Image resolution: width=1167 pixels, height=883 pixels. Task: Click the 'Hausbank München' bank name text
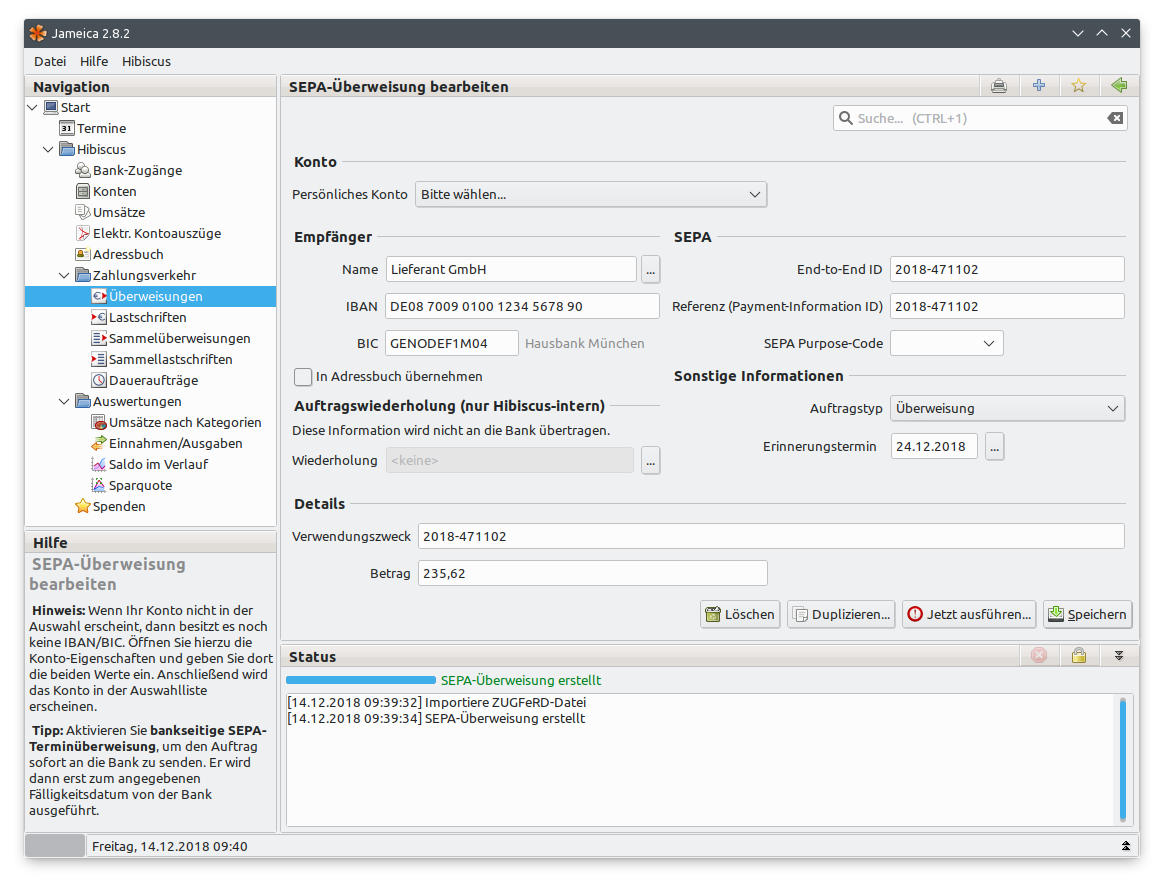click(584, 343)
